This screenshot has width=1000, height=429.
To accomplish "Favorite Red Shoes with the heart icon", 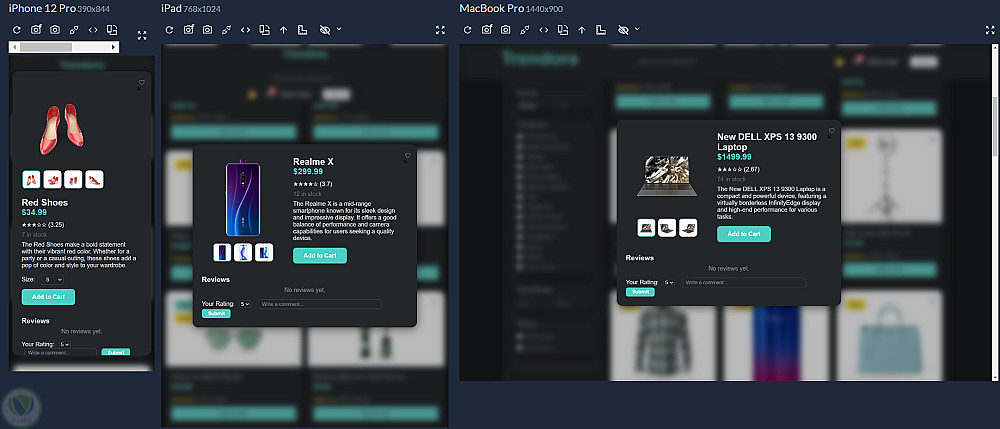I will [x=142, y=82].
